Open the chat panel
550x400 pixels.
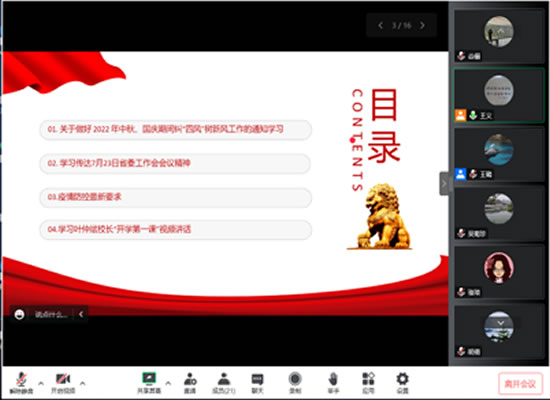click(257, 382)
